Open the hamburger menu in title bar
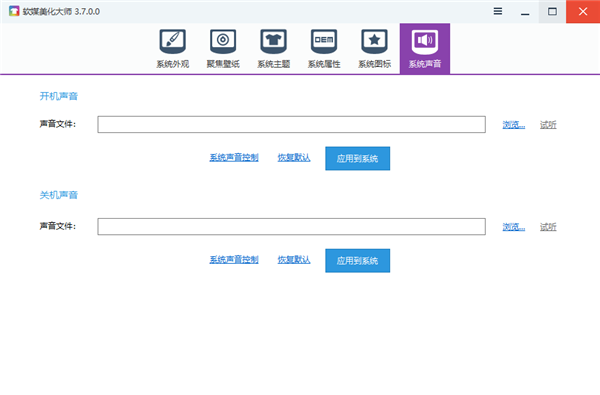The height and width of the screenshot is (395, 600). tap(498, 11)
